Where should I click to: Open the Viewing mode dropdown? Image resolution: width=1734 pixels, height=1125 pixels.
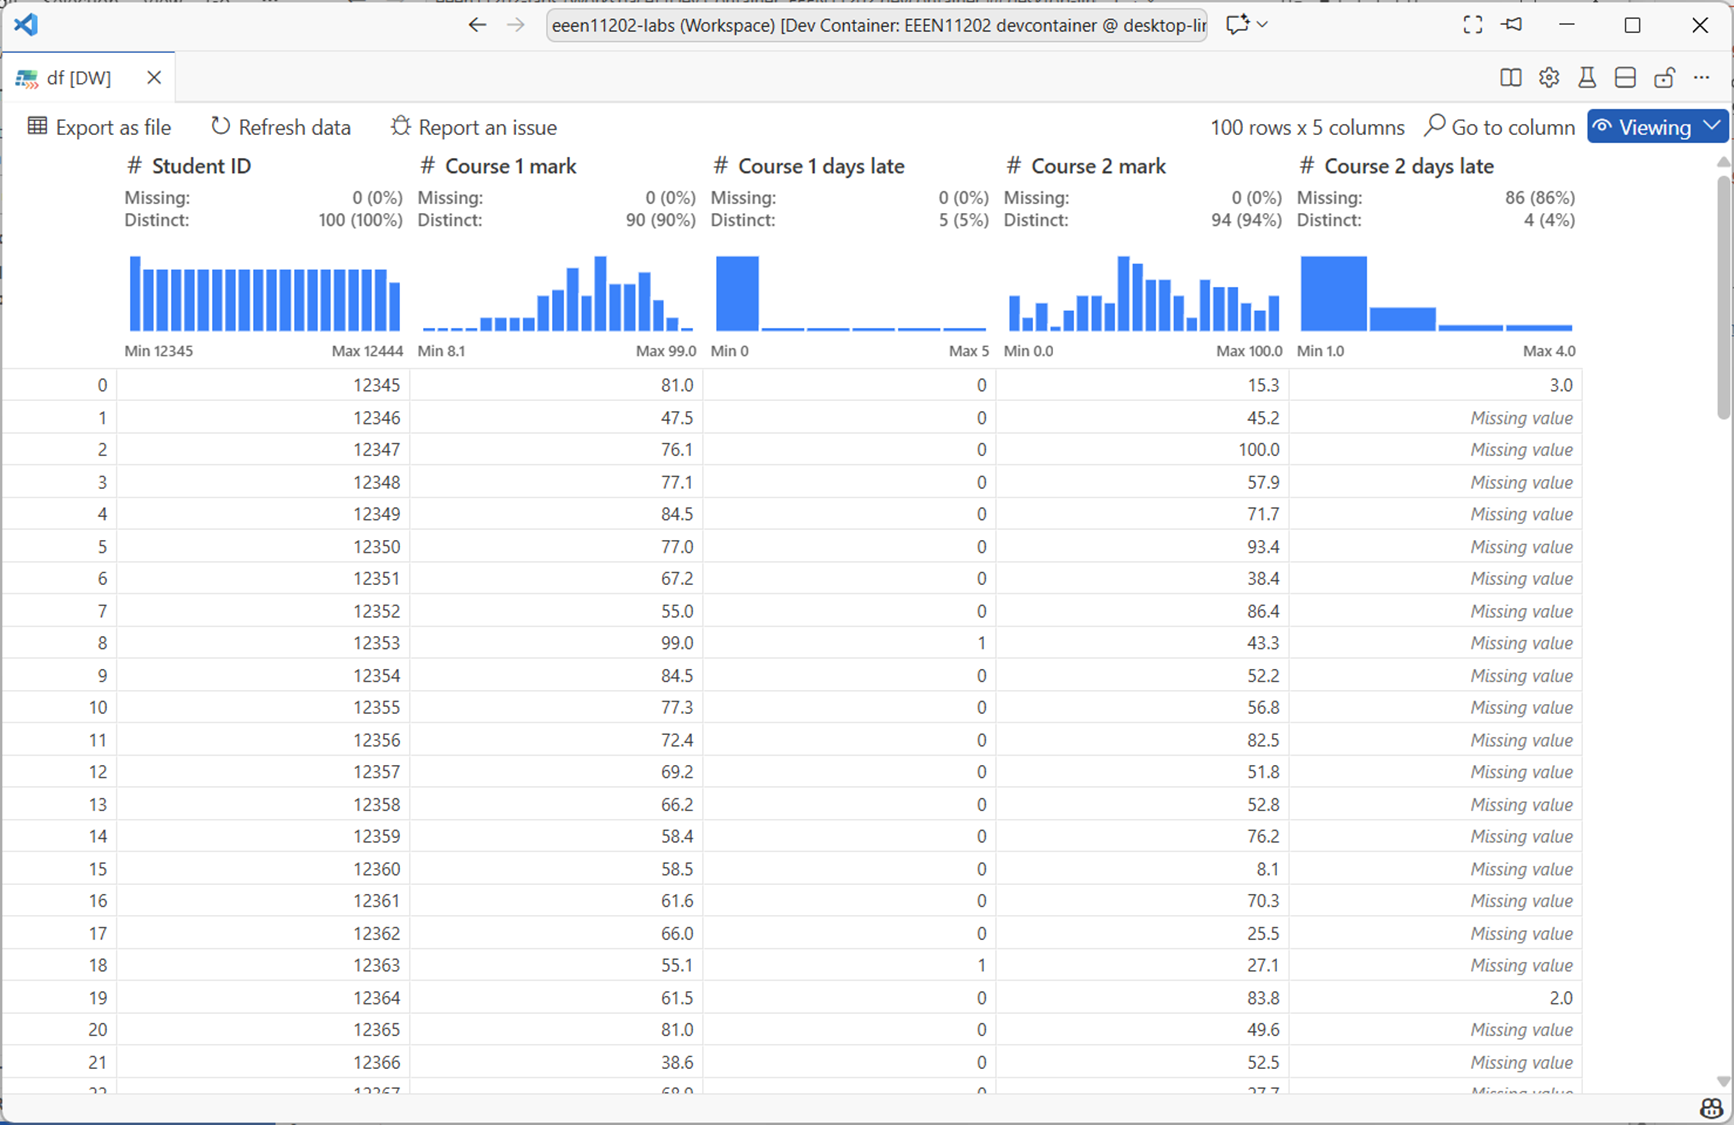(x=1657, y=127)
